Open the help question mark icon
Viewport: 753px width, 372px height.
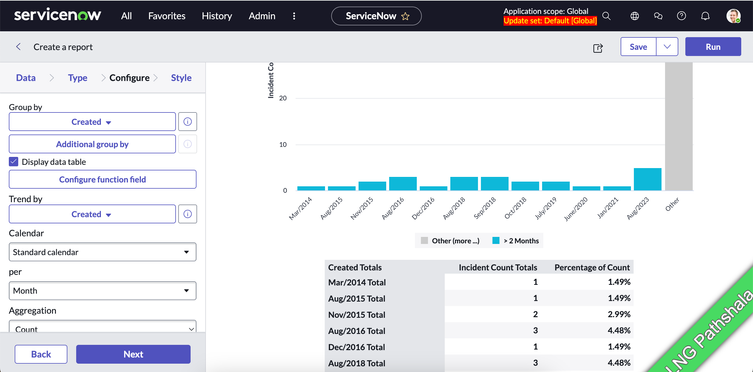[x=681, y=16]
